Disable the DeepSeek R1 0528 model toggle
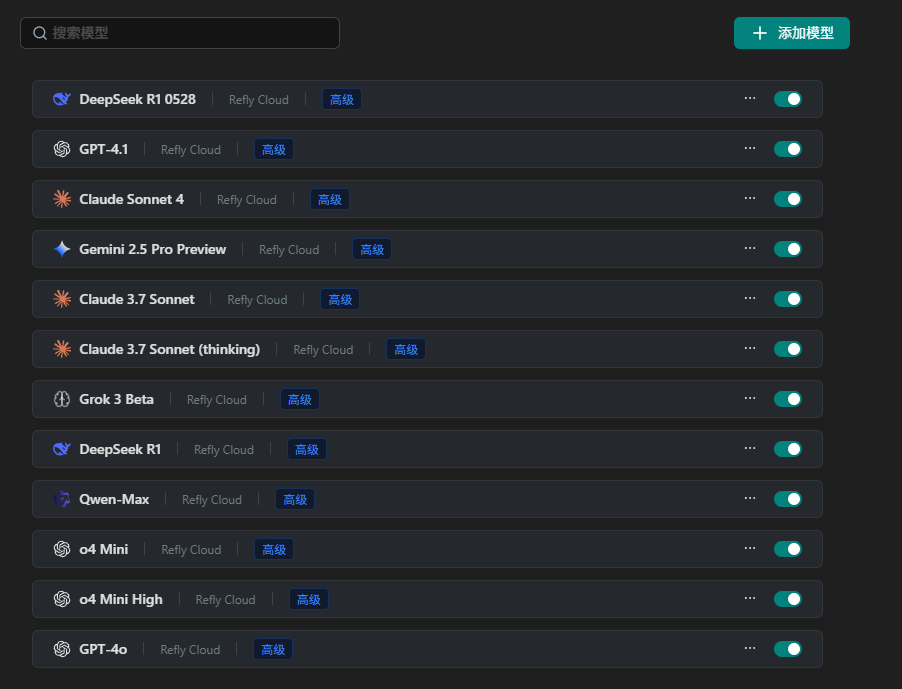902x689 pixels. pos(788,99)
